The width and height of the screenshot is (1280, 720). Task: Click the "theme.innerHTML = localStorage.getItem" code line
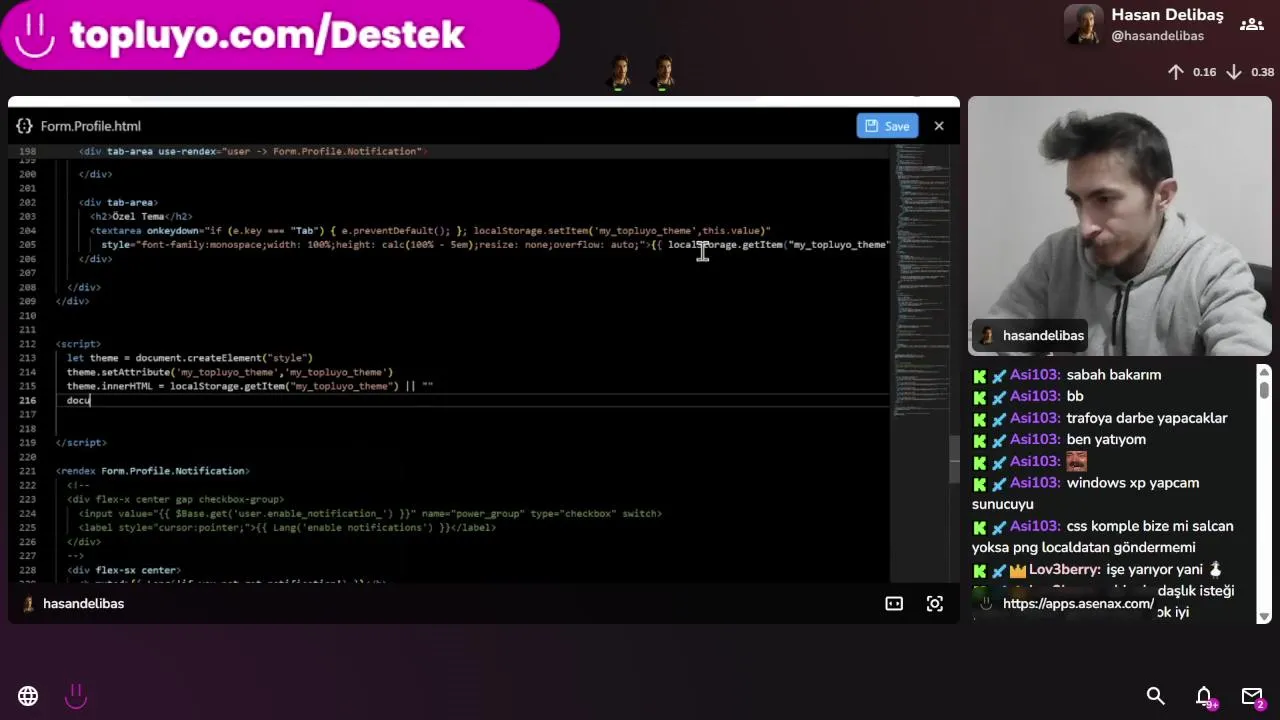(250, 386)
